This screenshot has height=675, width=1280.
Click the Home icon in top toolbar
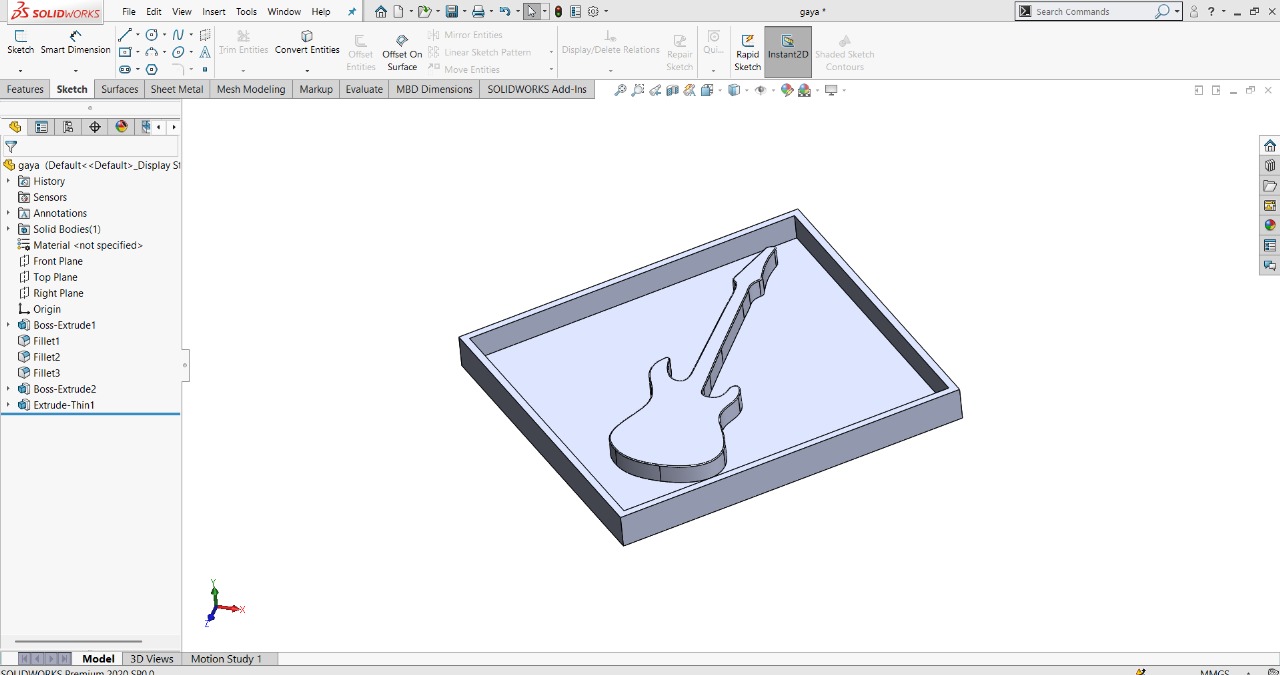click(381, 12)
